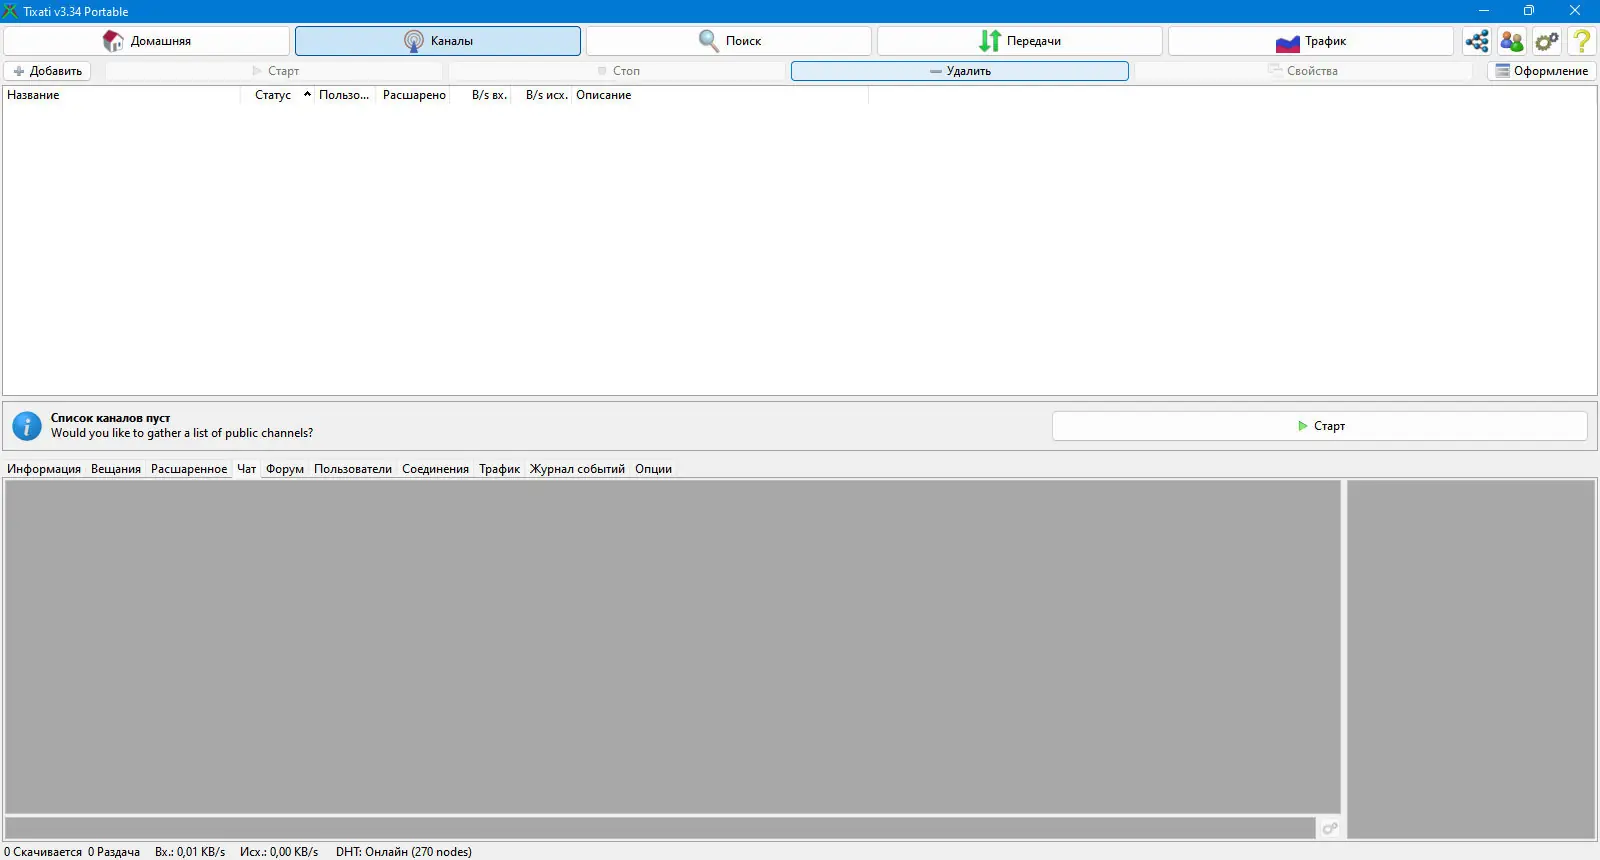Screen dimensions: 1600x860
Task: Sort by the Пользо... column header
Action: (344, 95)
